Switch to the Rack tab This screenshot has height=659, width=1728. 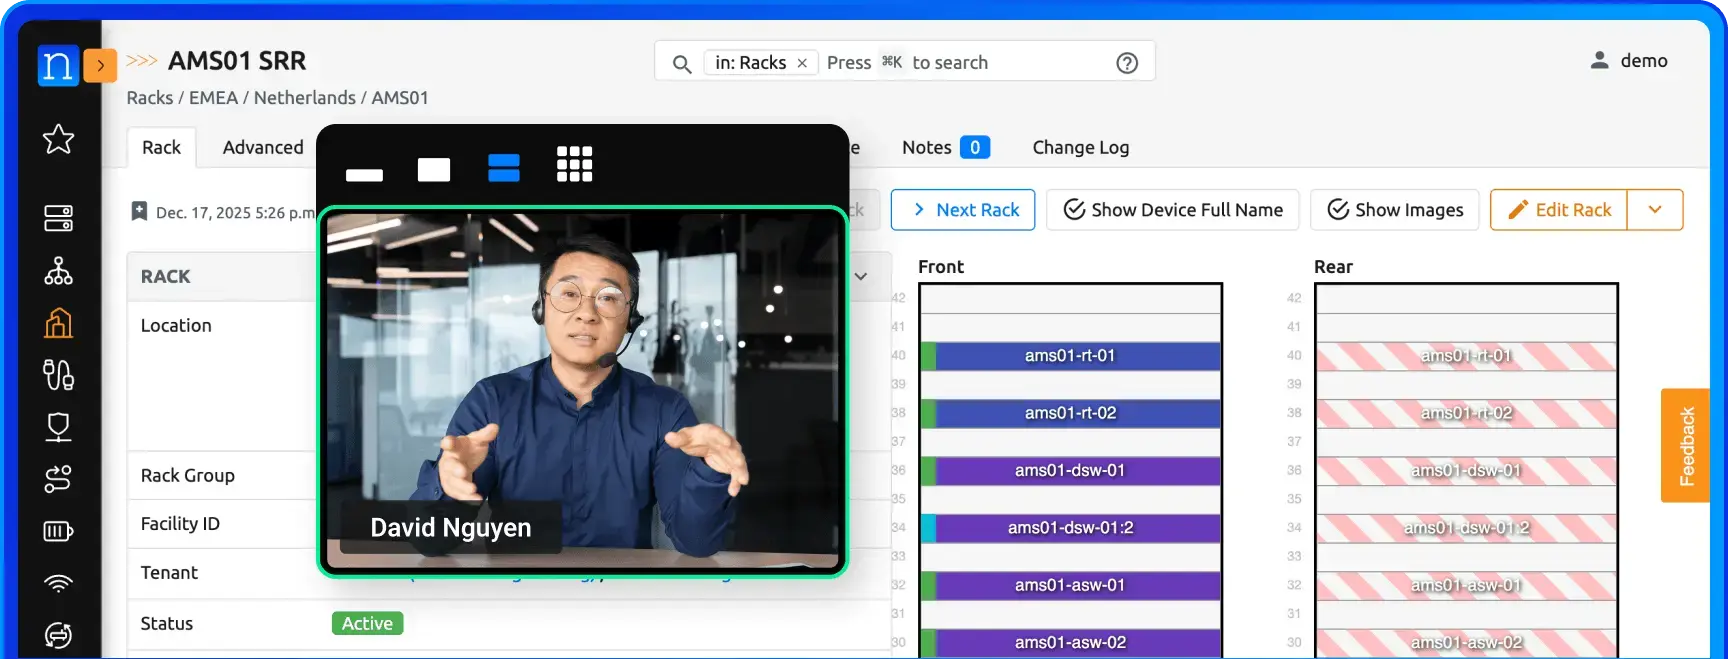[x=161, y=147]
